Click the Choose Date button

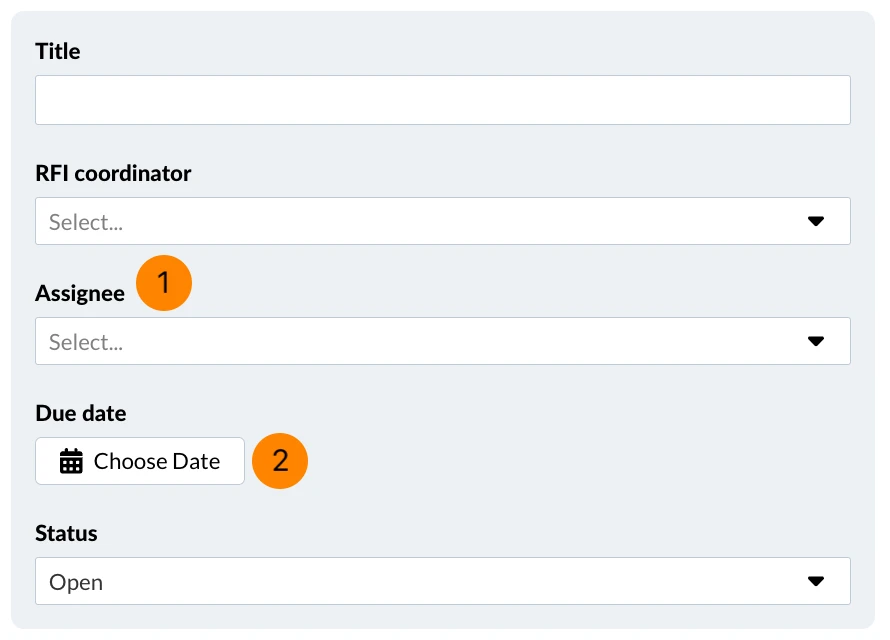[140, 461]
